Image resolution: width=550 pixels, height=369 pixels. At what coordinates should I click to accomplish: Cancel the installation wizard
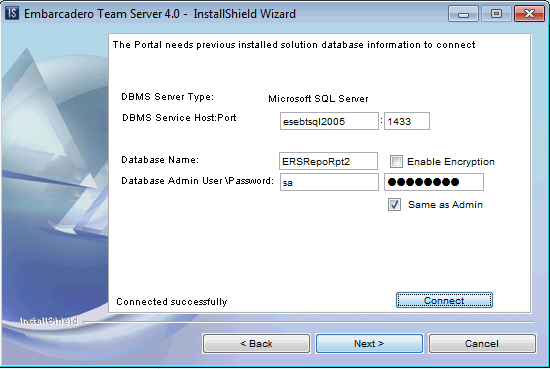(482, 343)
